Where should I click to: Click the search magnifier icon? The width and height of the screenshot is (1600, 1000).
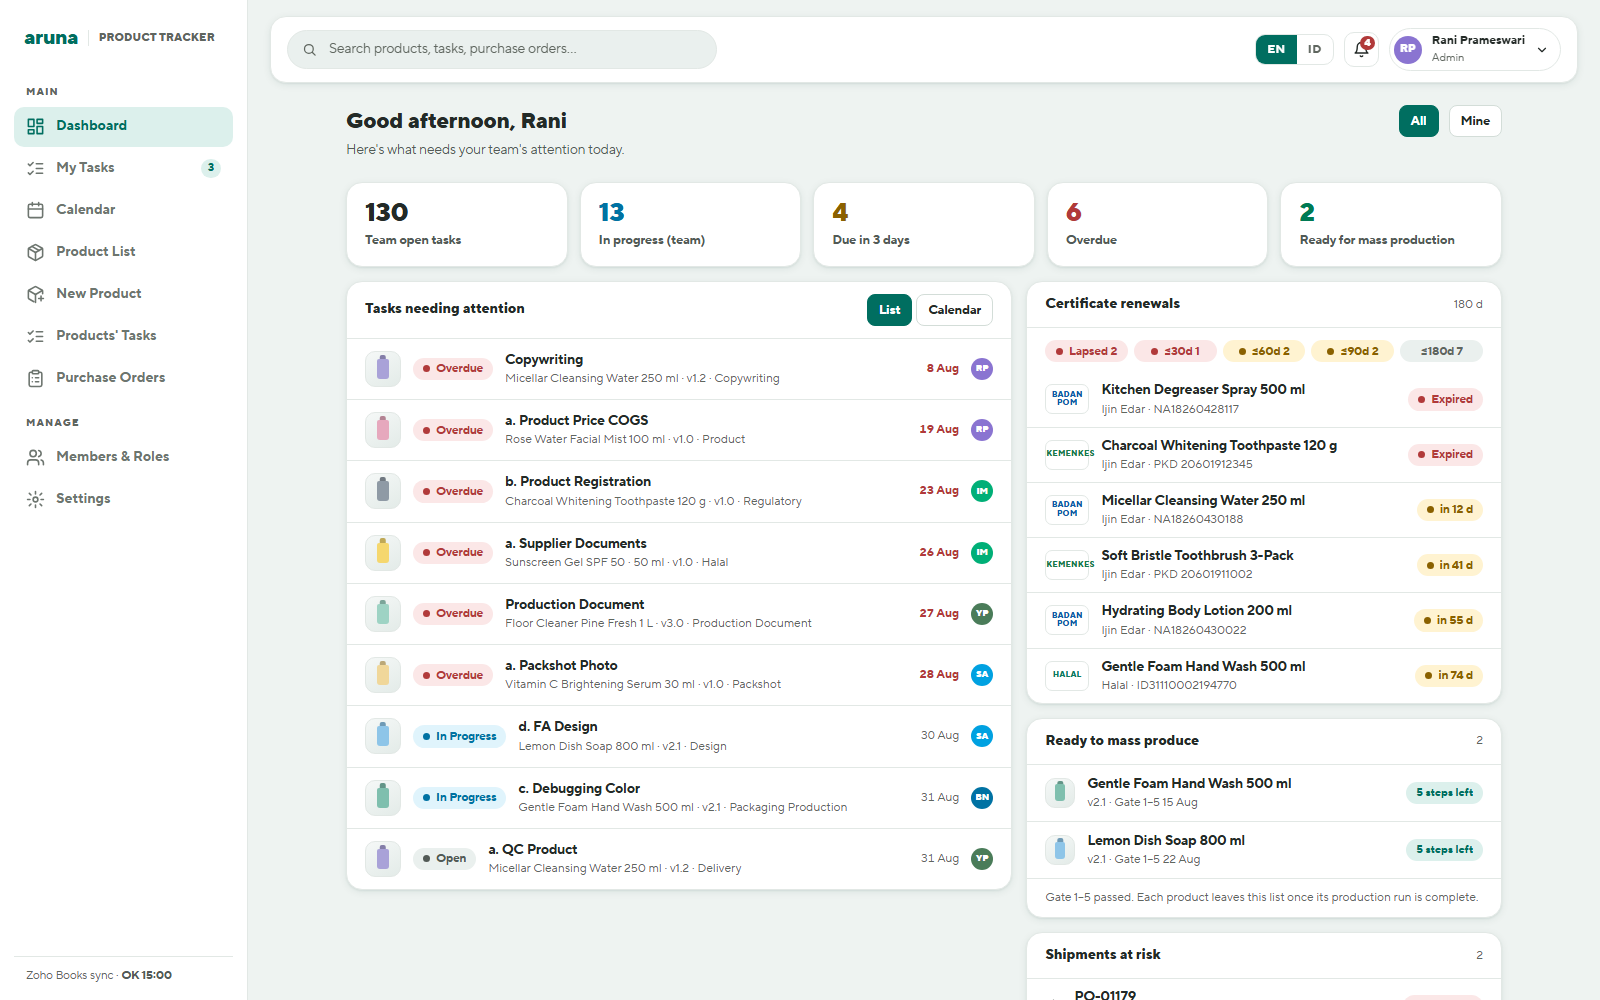coord(310,49)
